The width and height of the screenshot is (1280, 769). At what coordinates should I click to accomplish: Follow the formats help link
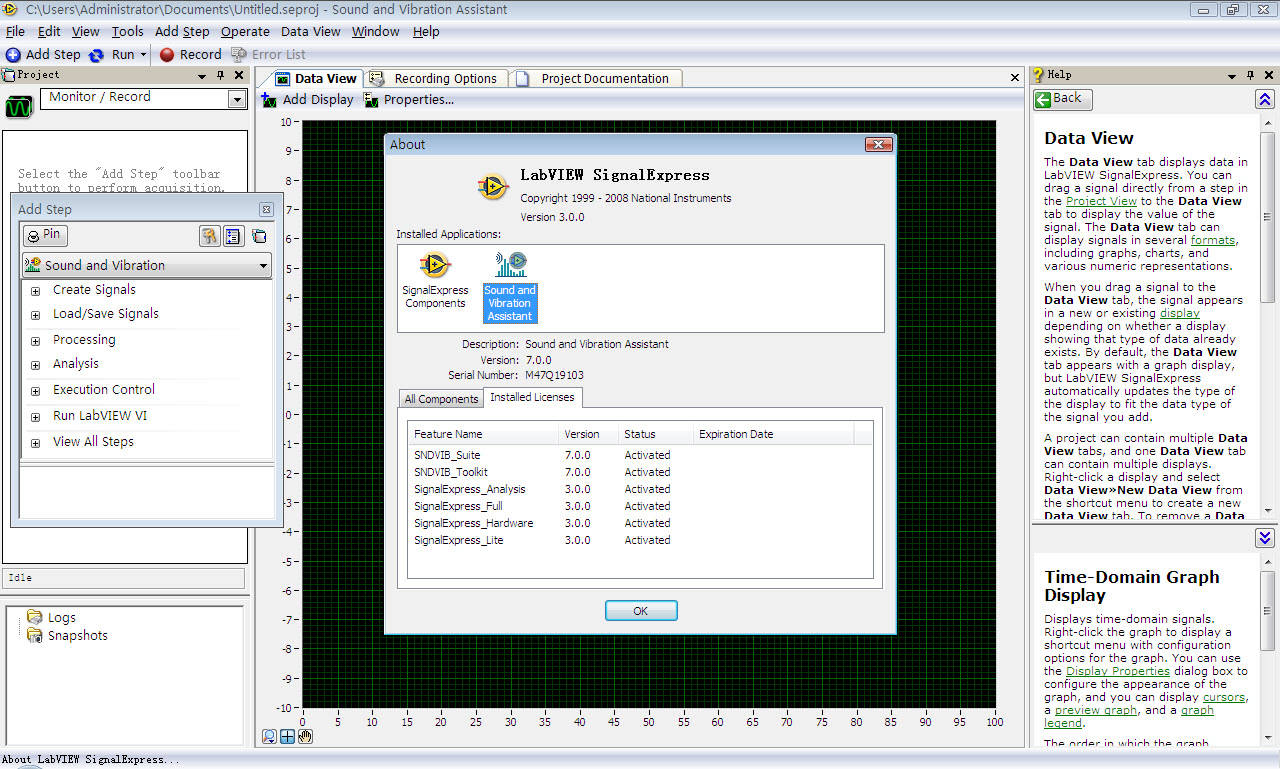tap(1213, 240)
